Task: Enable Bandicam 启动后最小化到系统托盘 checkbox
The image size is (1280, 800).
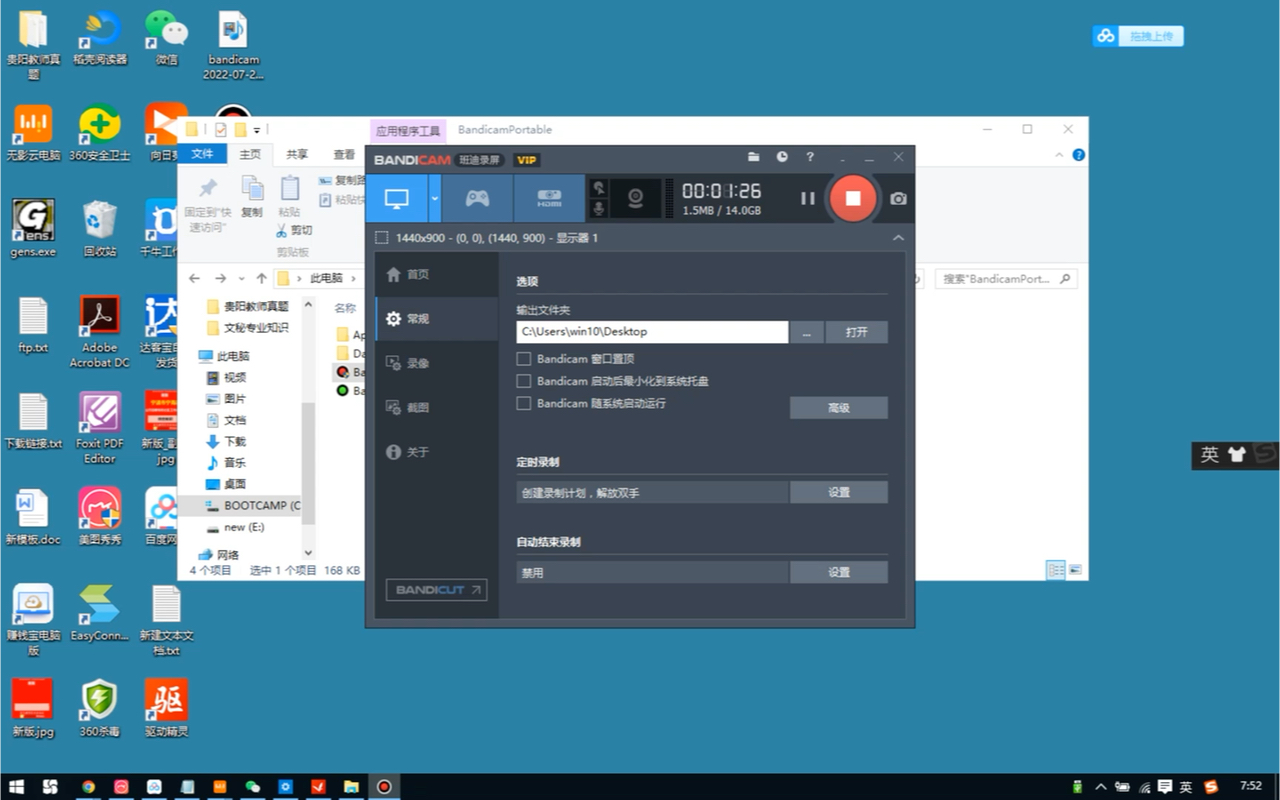Action: pos(523,381)
